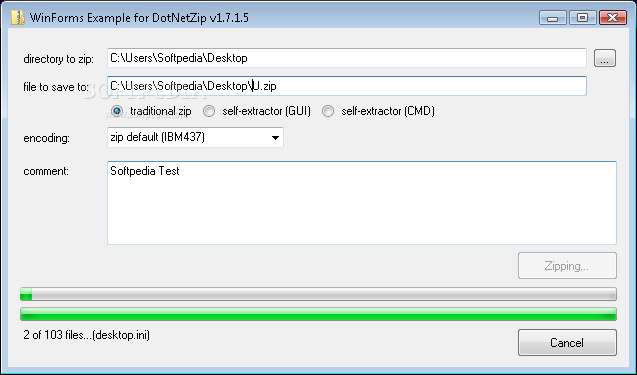Open the browse button for directory to zip

coord(605,58)
